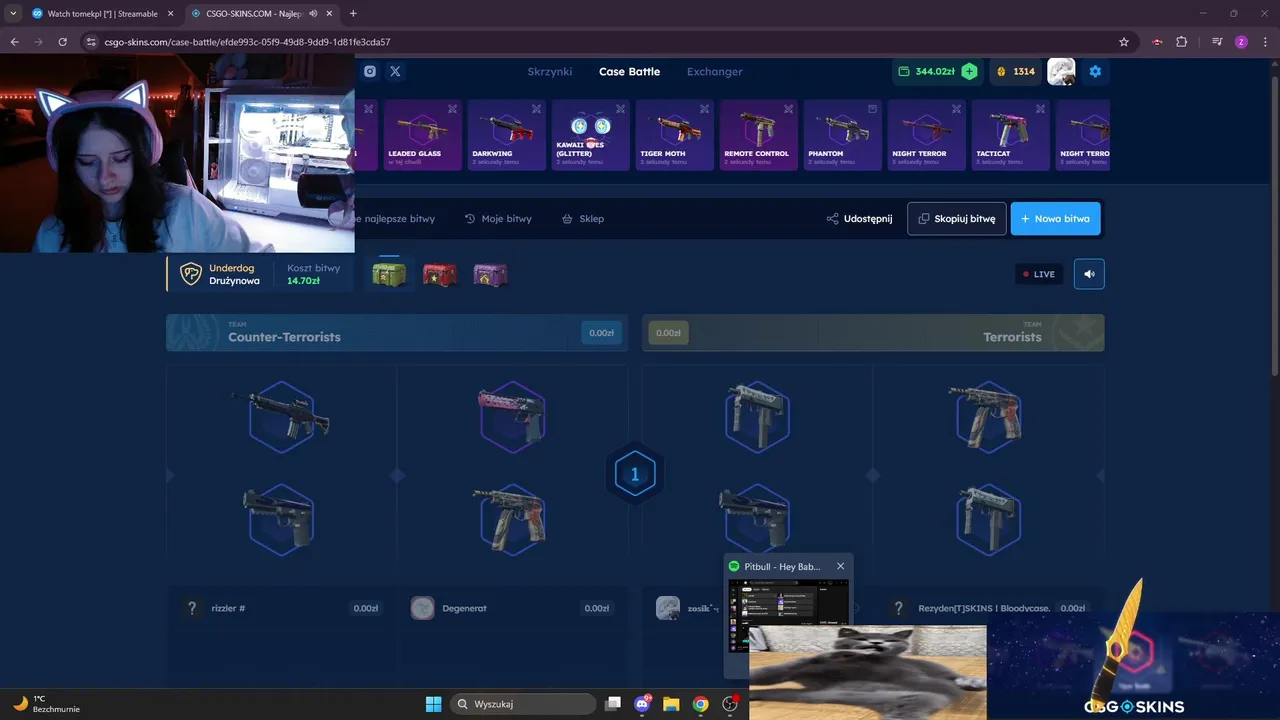
Task: Open the weather widget Bezchmurnie
Action: 47,704
